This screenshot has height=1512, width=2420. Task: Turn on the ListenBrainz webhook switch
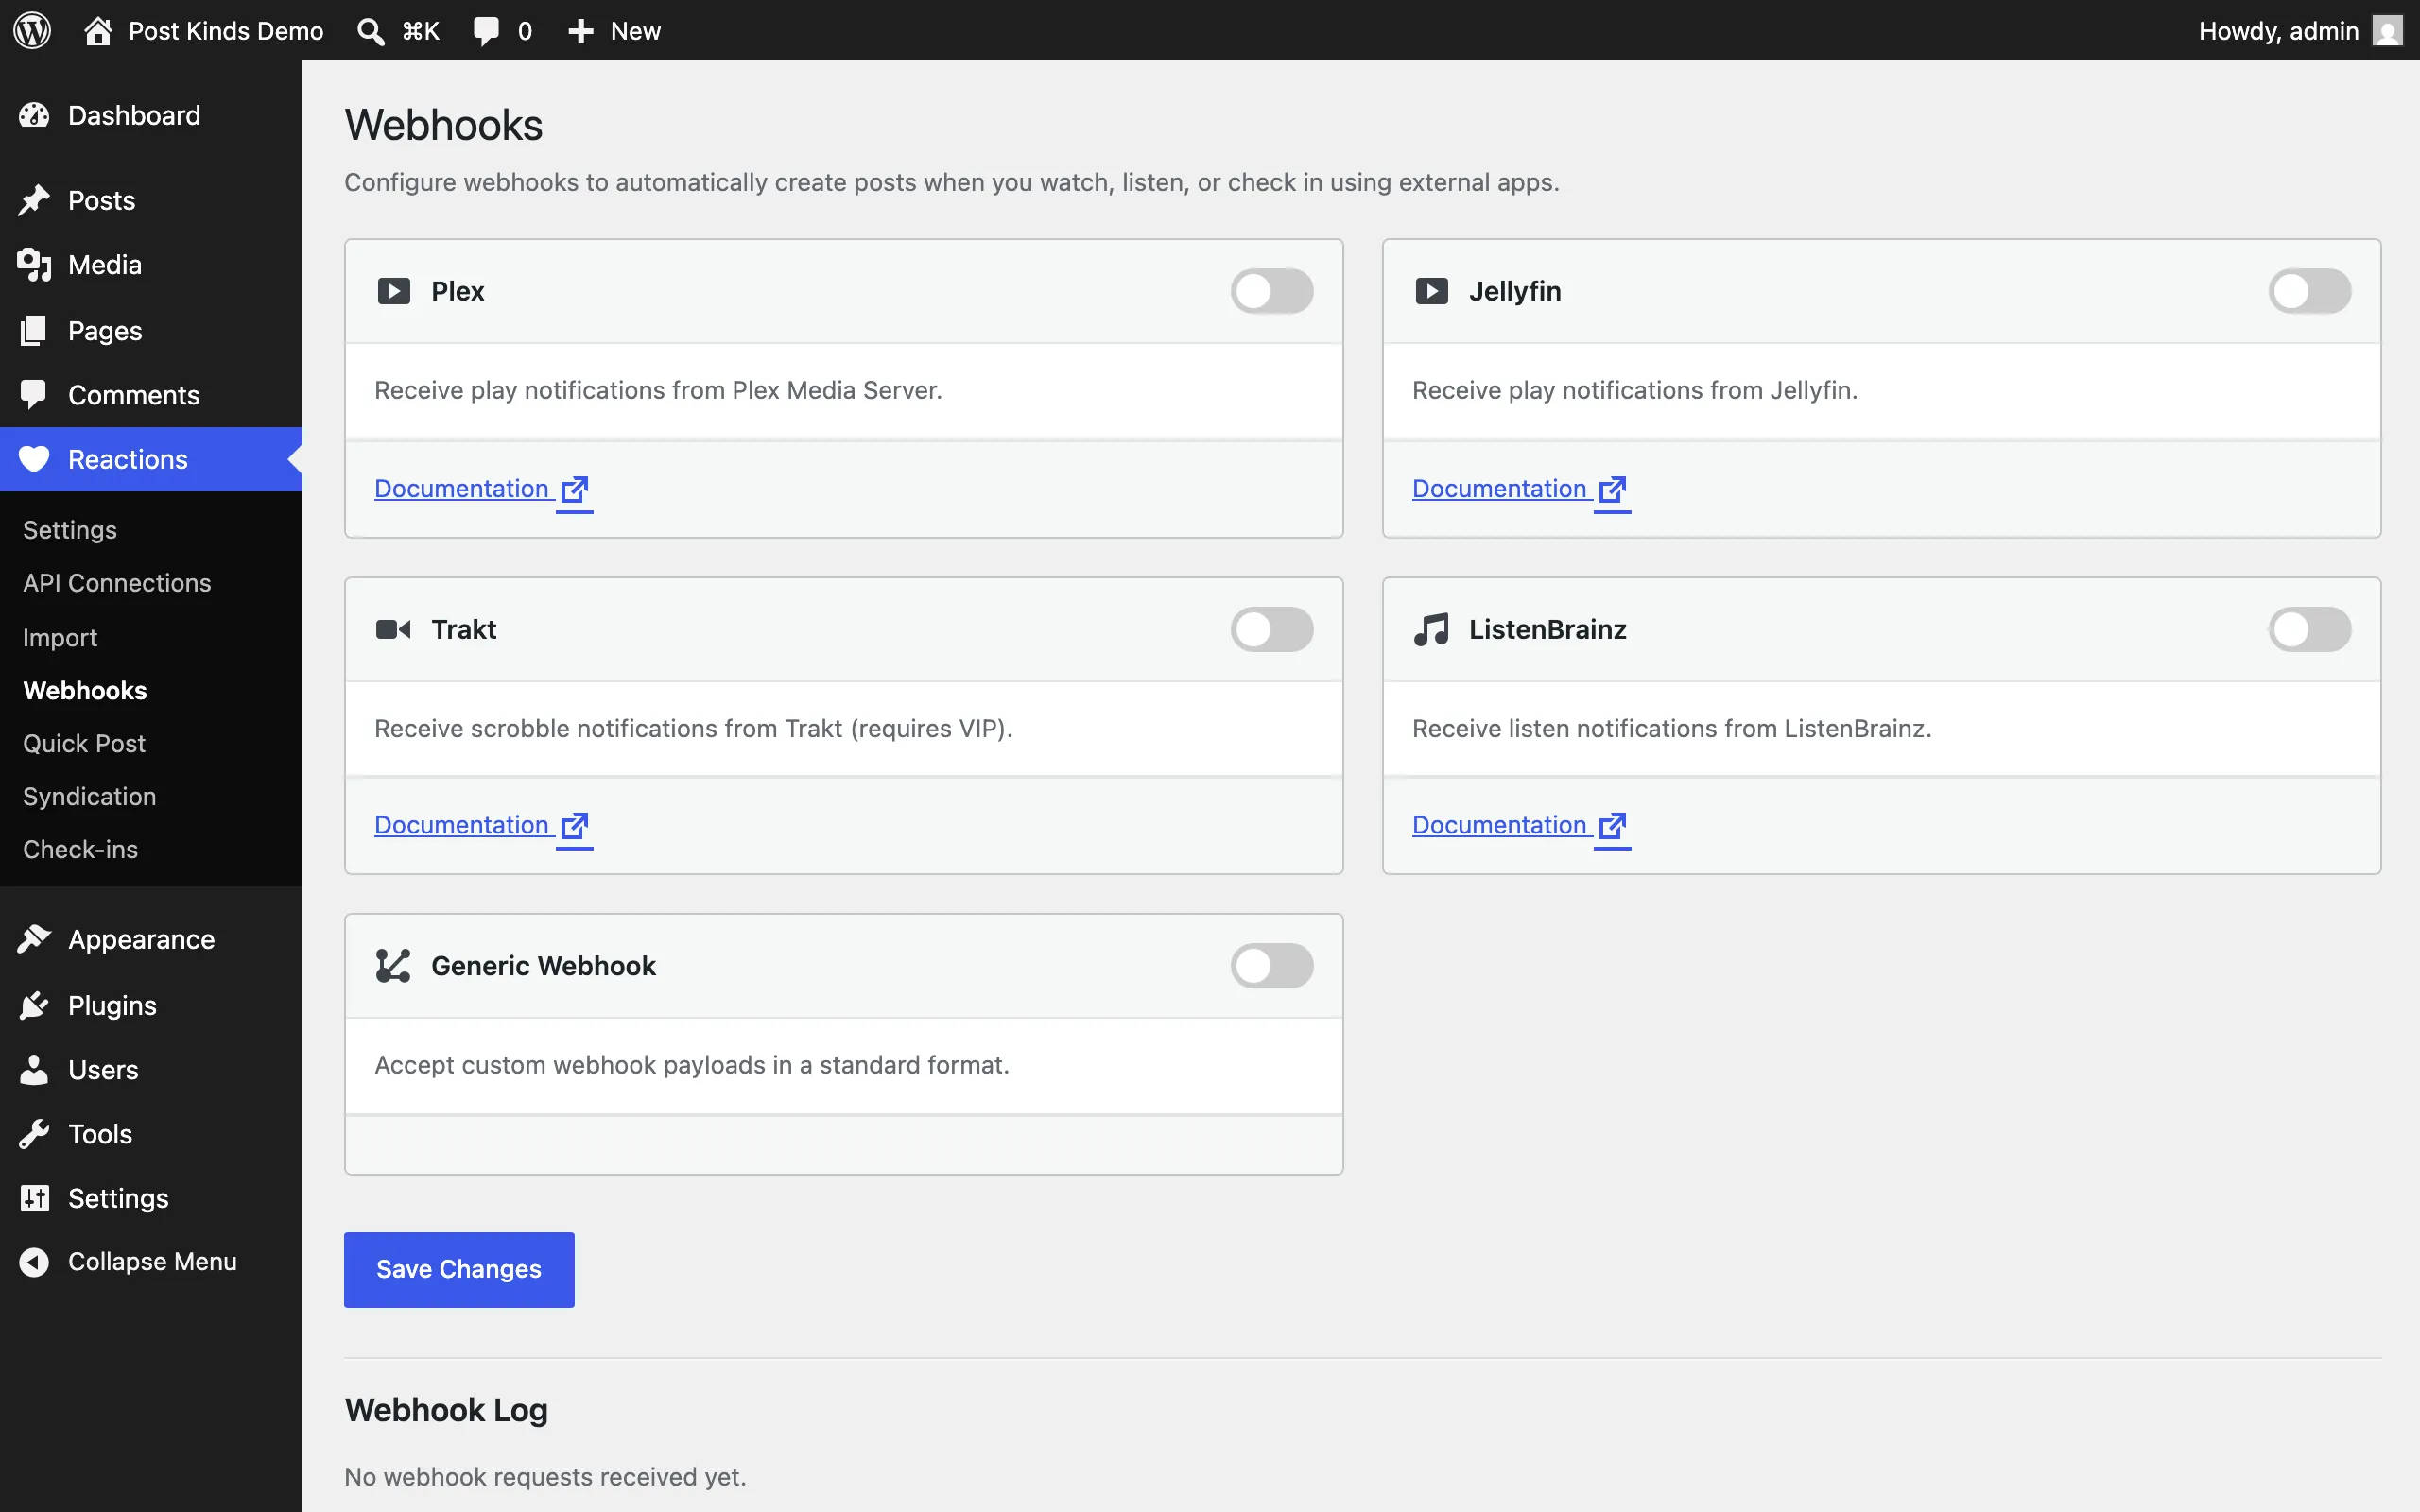click(2310, 629)
